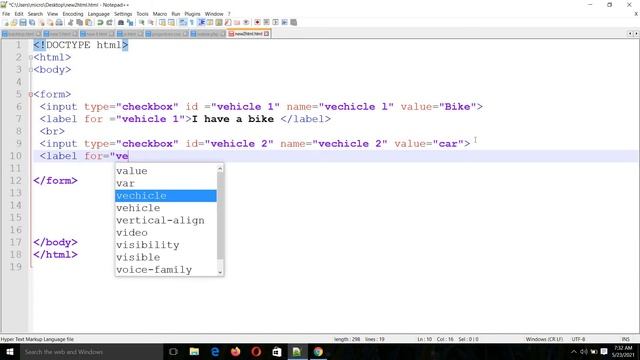
Task: Pick 'video' in the autocomplete popup
Action: [x=166, y=233]
